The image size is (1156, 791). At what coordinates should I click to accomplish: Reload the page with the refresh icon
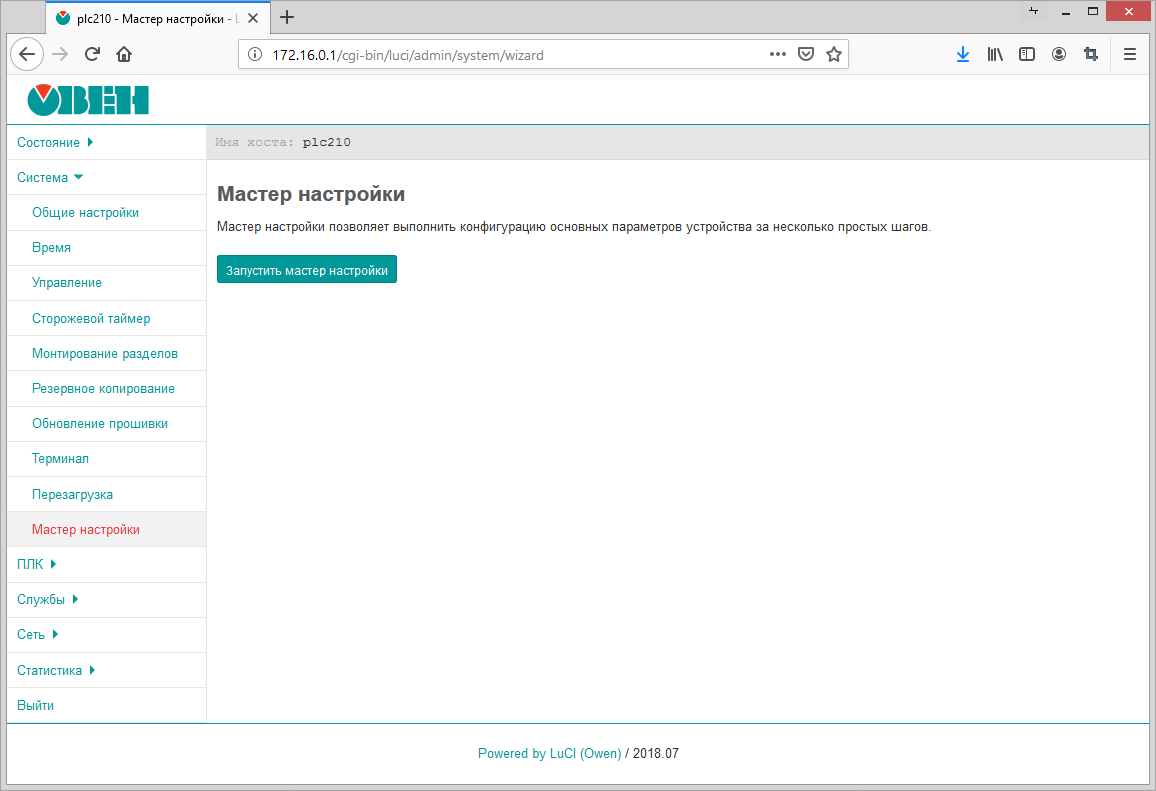92,55
